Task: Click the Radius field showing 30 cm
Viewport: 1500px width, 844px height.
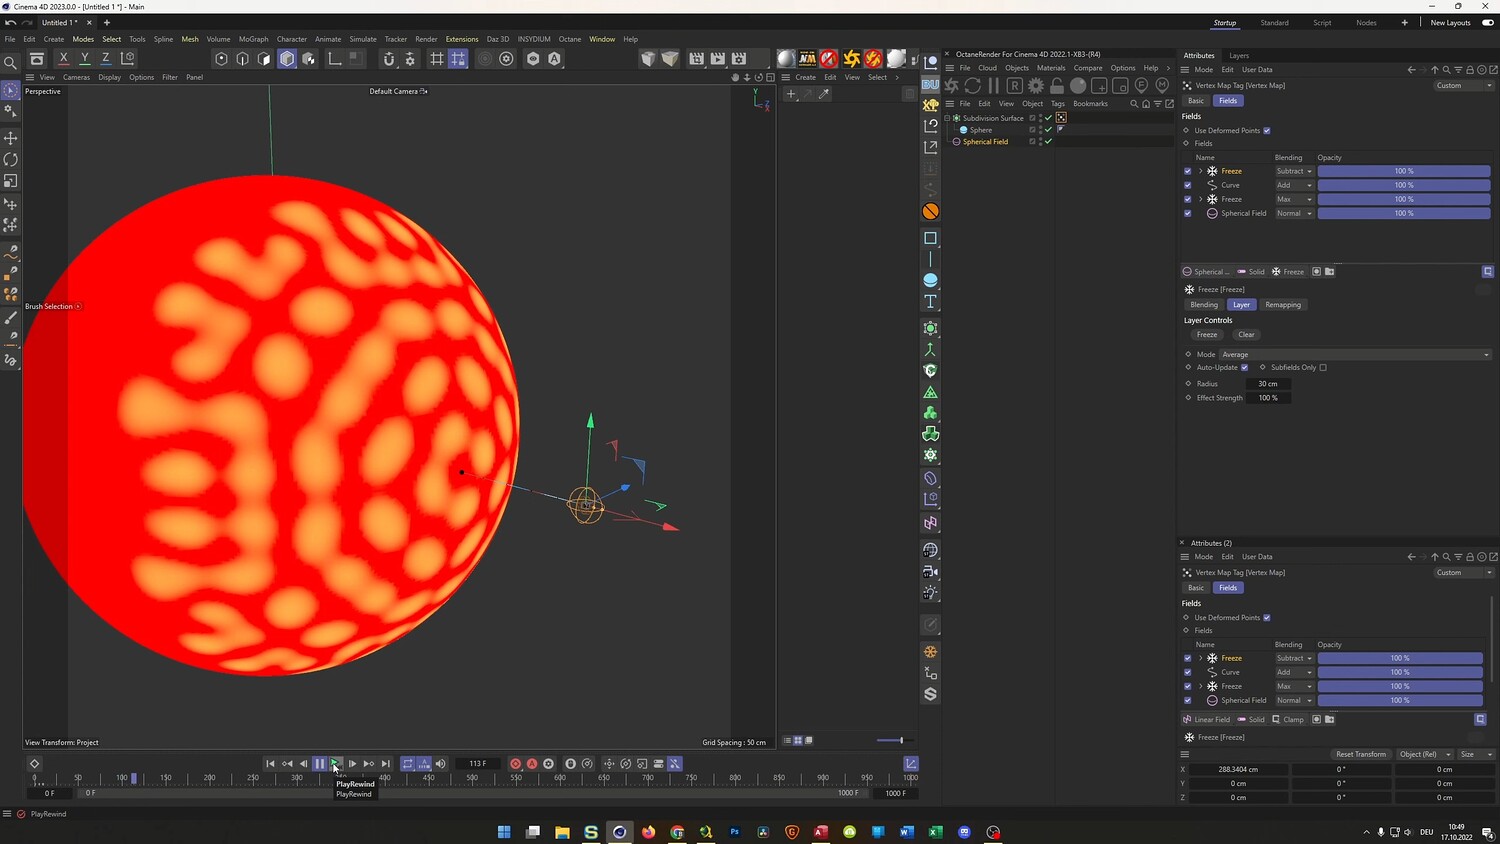Action: (x=1270, y=384)
